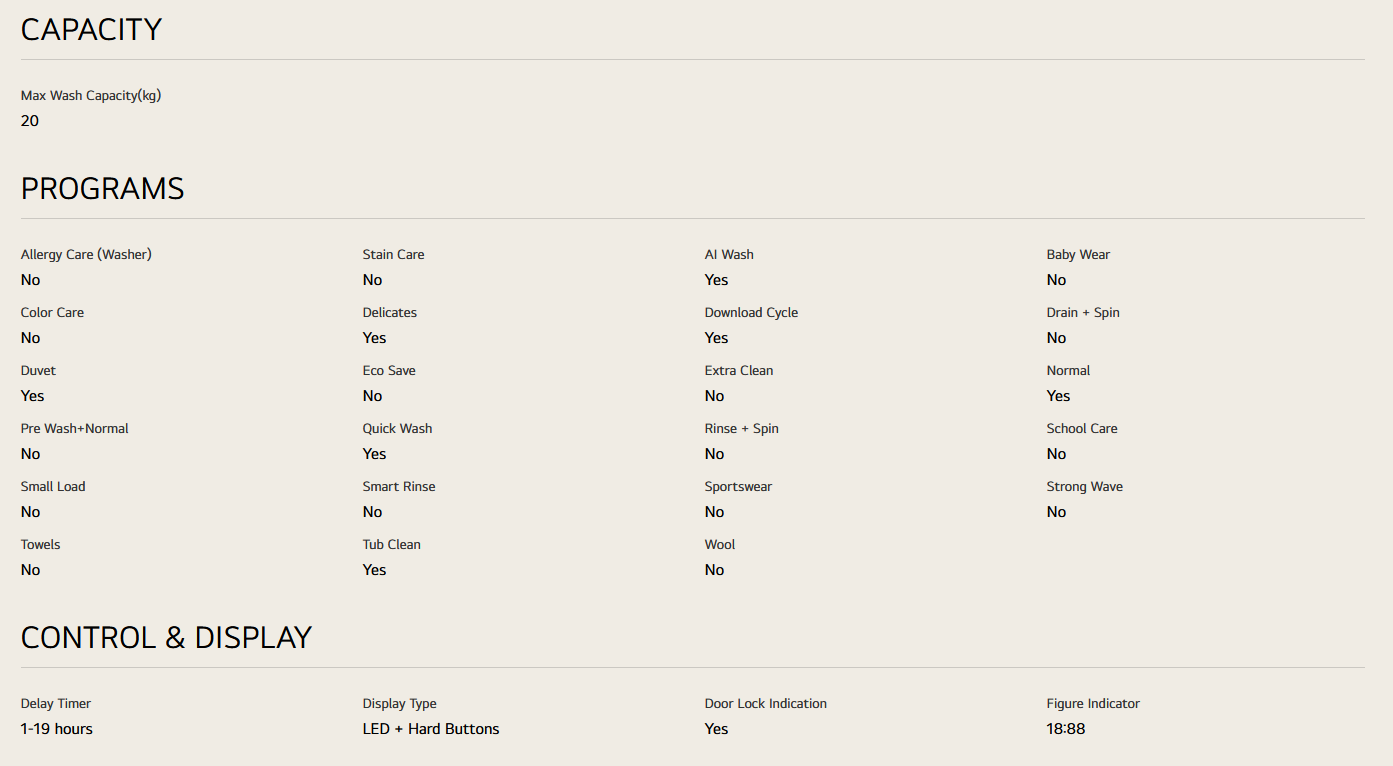1393x766 pixels.
Task: Select the School Care label
Action: coord(1082,429)
